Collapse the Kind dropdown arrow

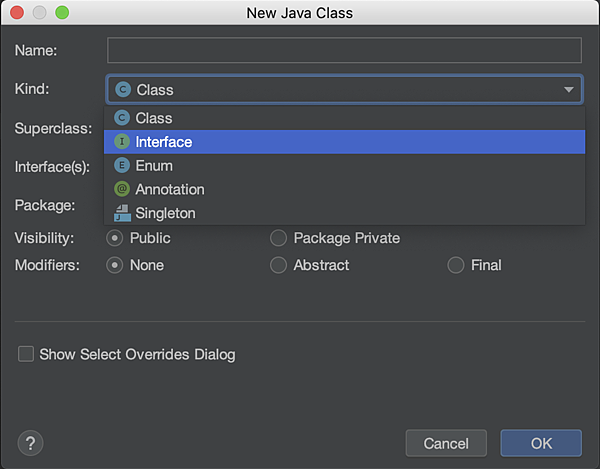tap(569, 90)
